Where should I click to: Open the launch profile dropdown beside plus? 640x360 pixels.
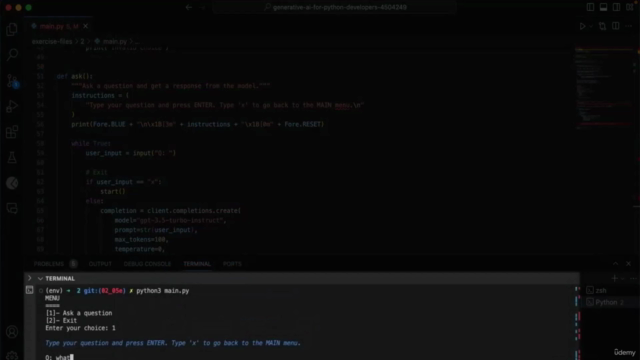tap(622, 278)
